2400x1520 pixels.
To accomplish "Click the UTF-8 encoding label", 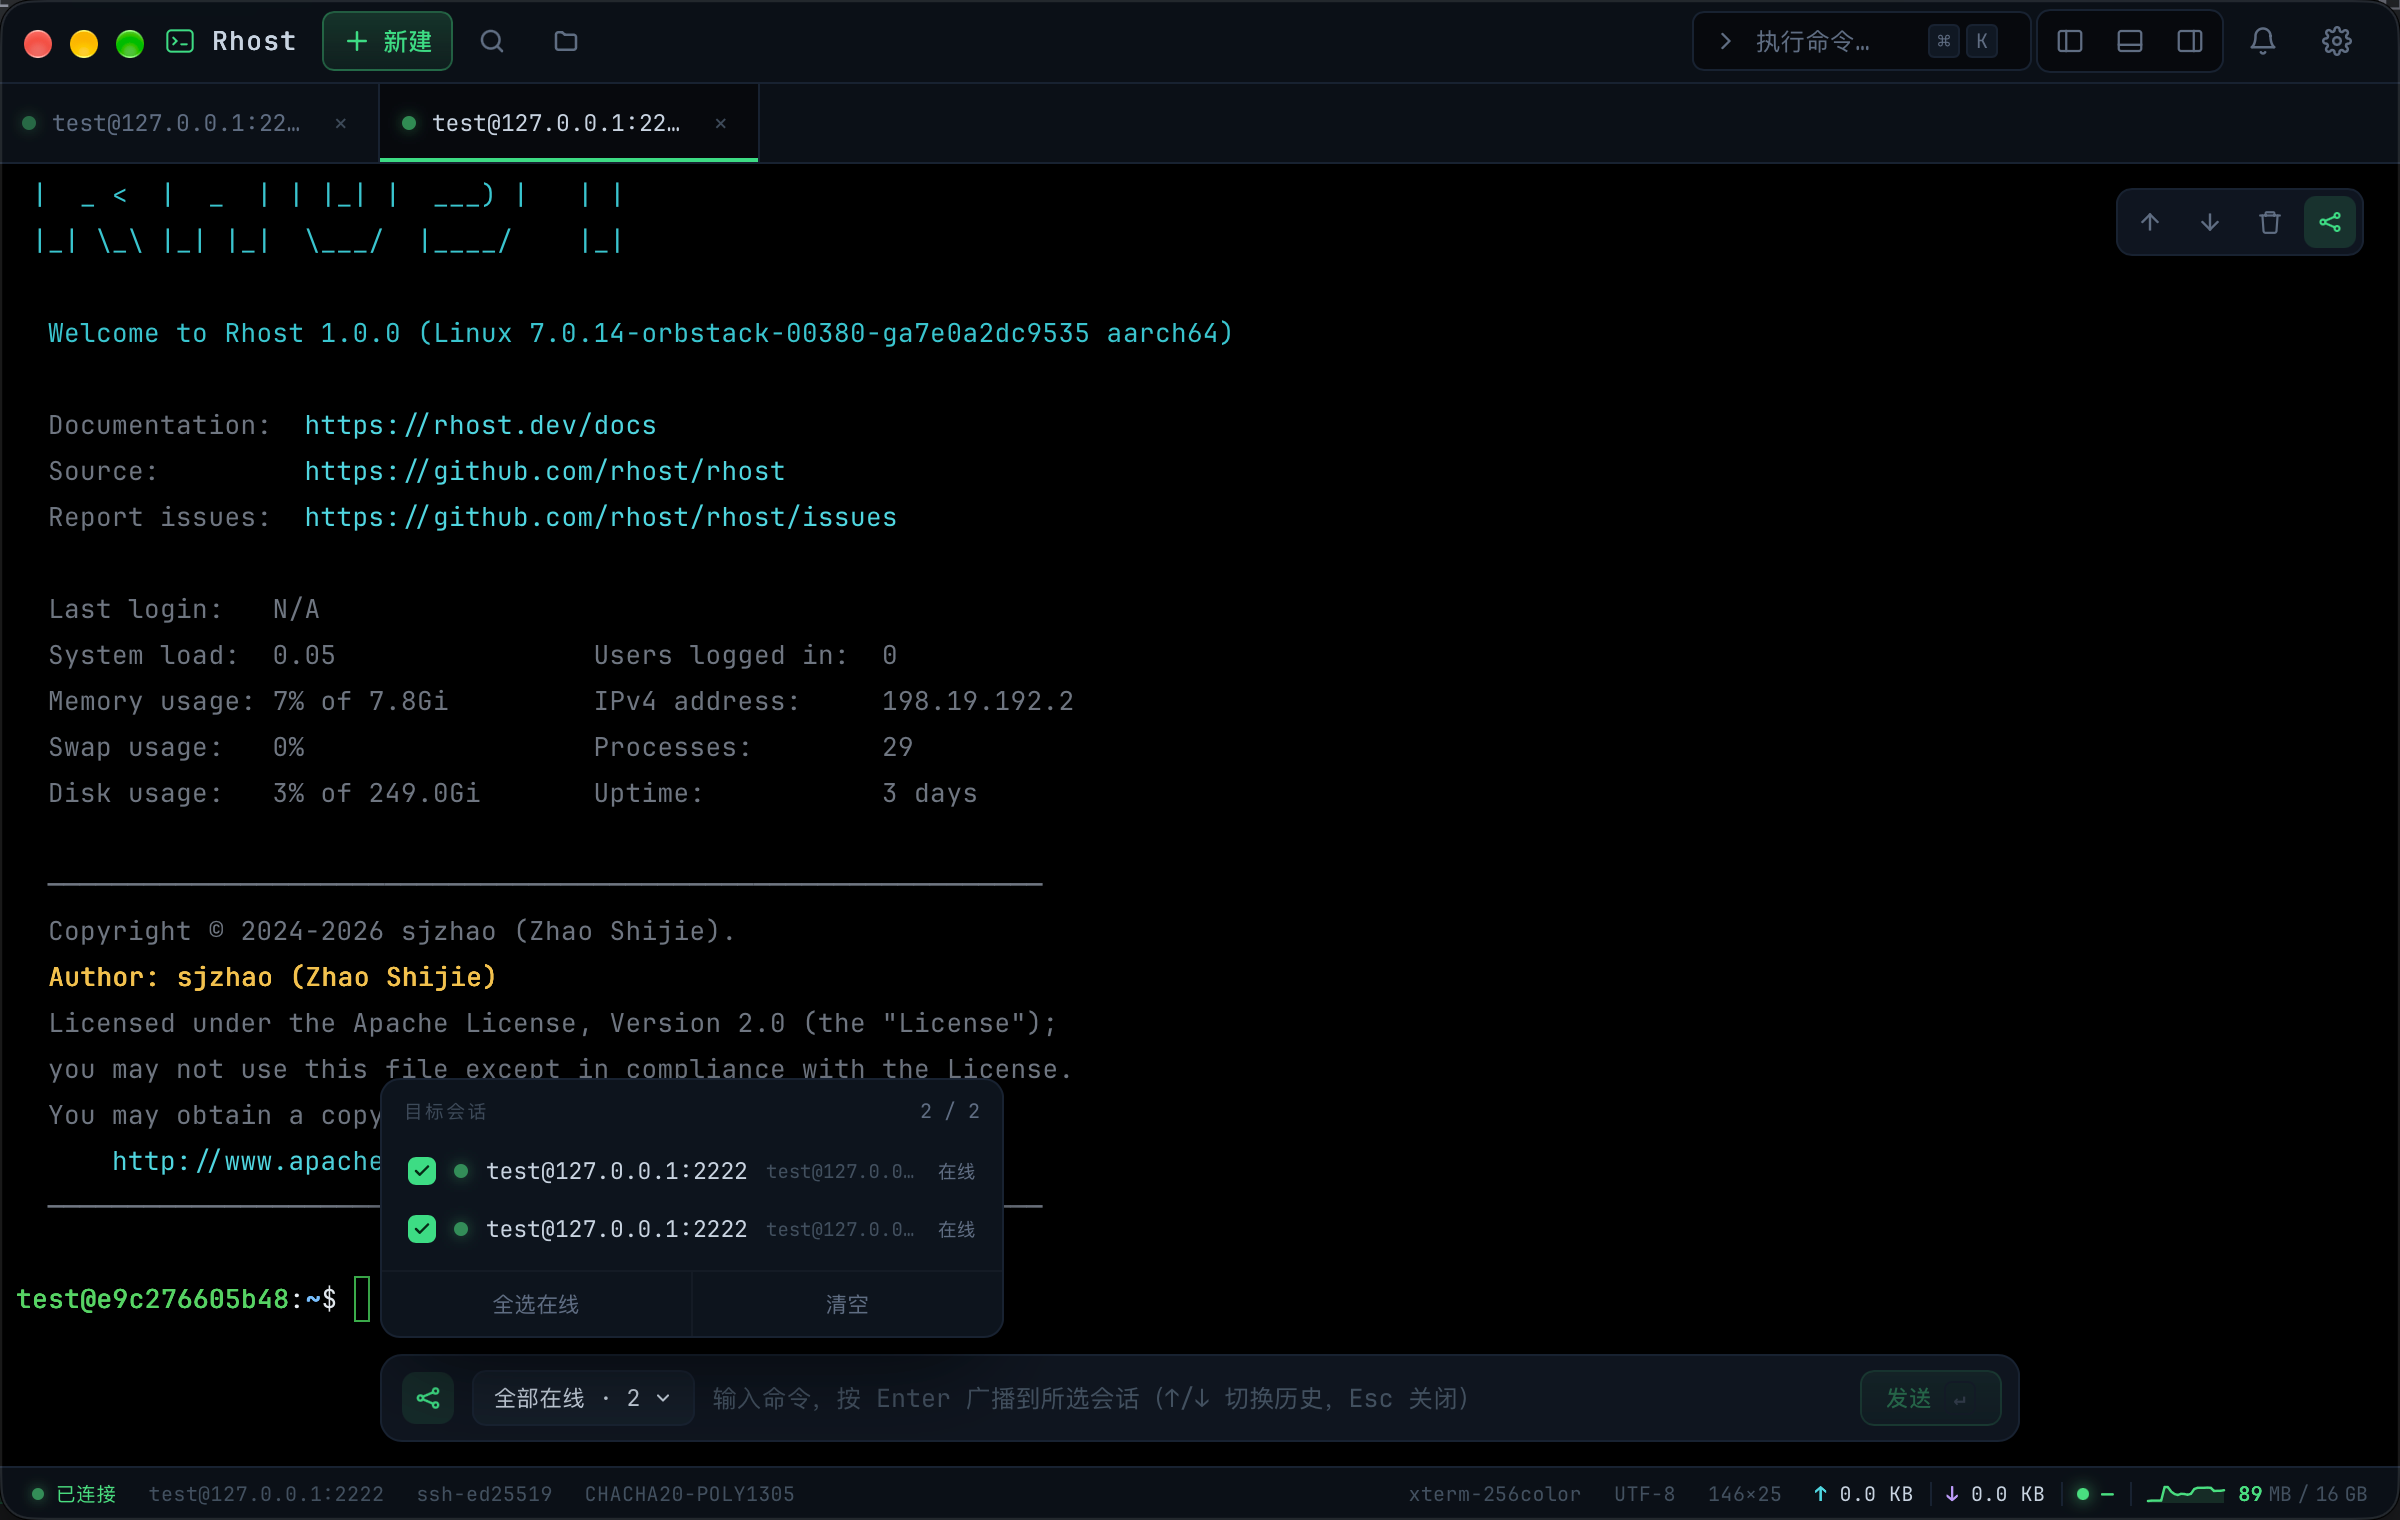I will point(1644,1494).
